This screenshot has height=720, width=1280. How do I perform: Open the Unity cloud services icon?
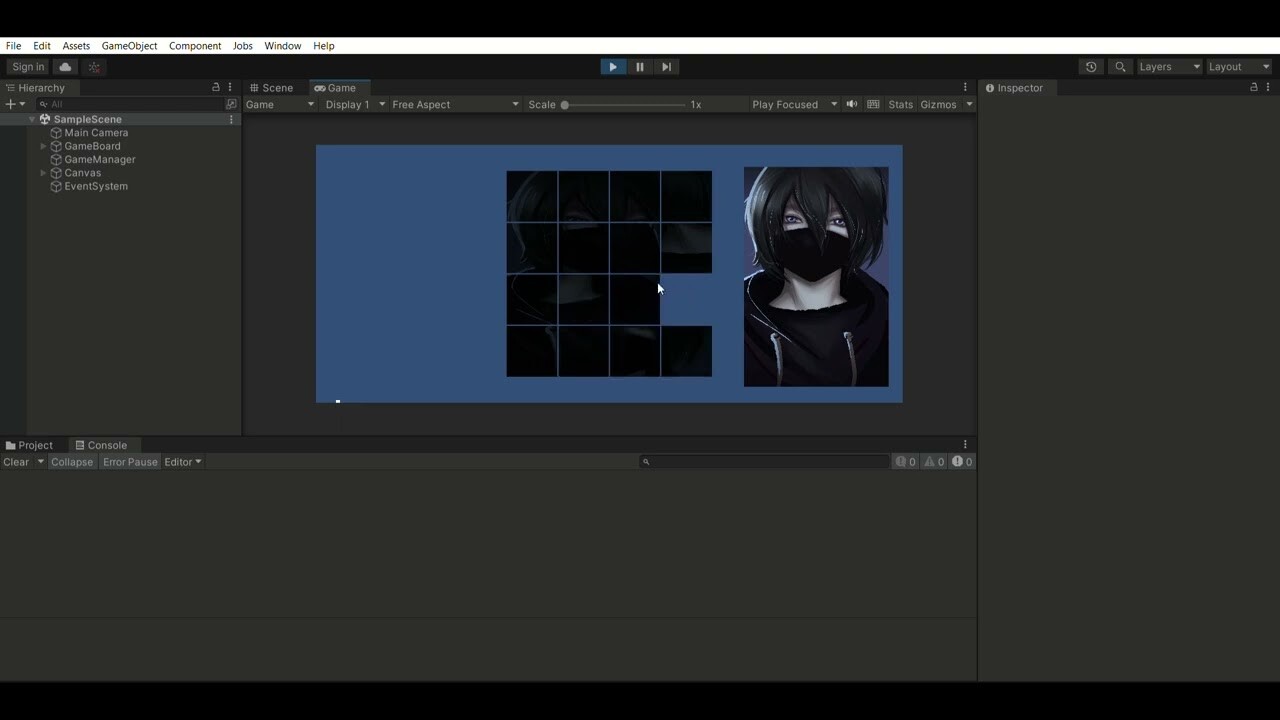click(64, 67)
